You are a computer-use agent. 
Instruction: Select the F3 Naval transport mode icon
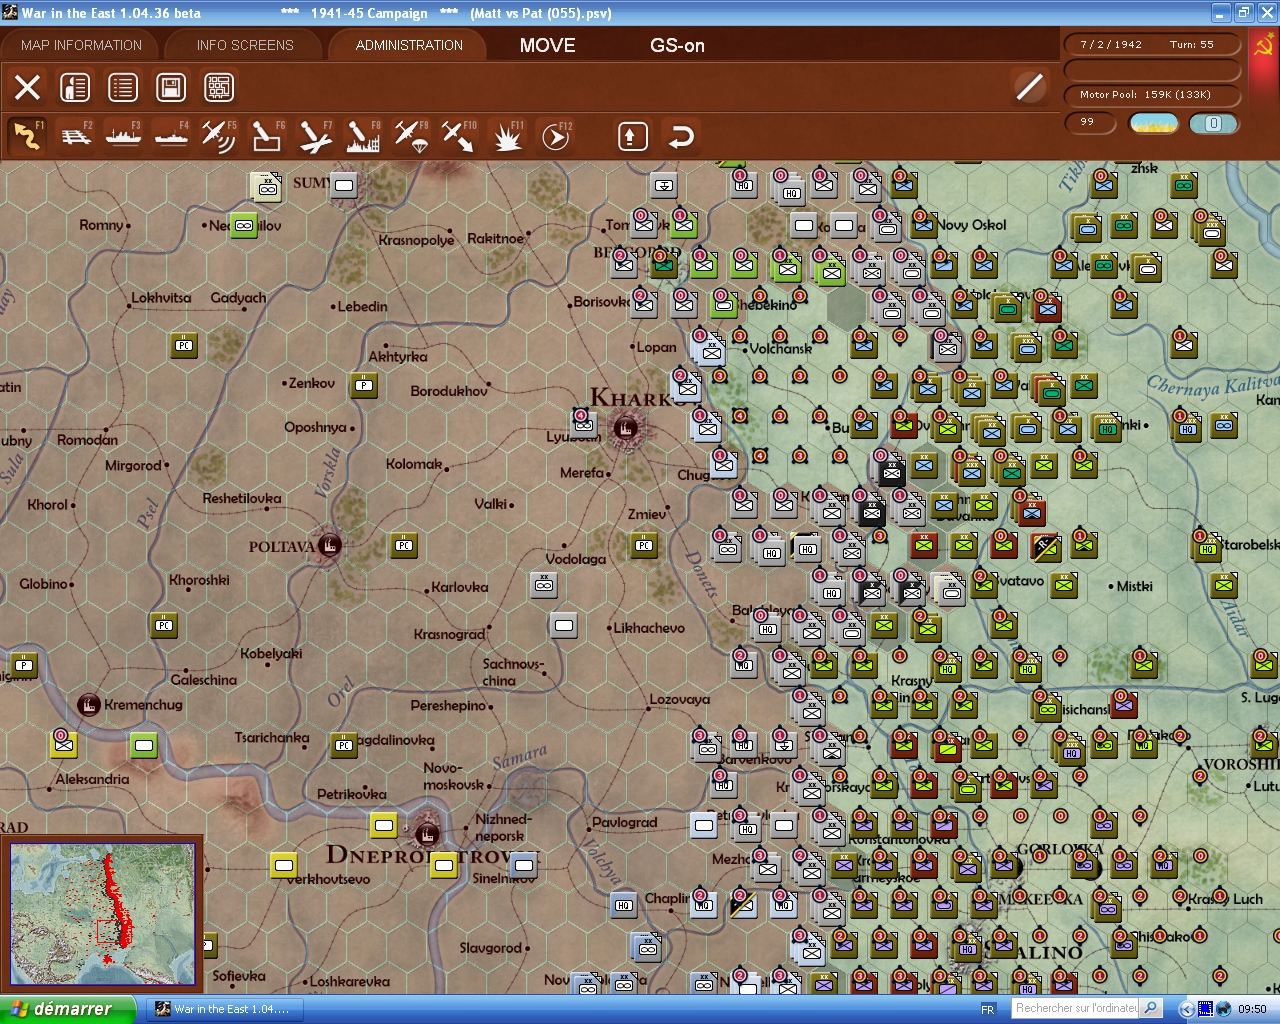click(123, 136)
